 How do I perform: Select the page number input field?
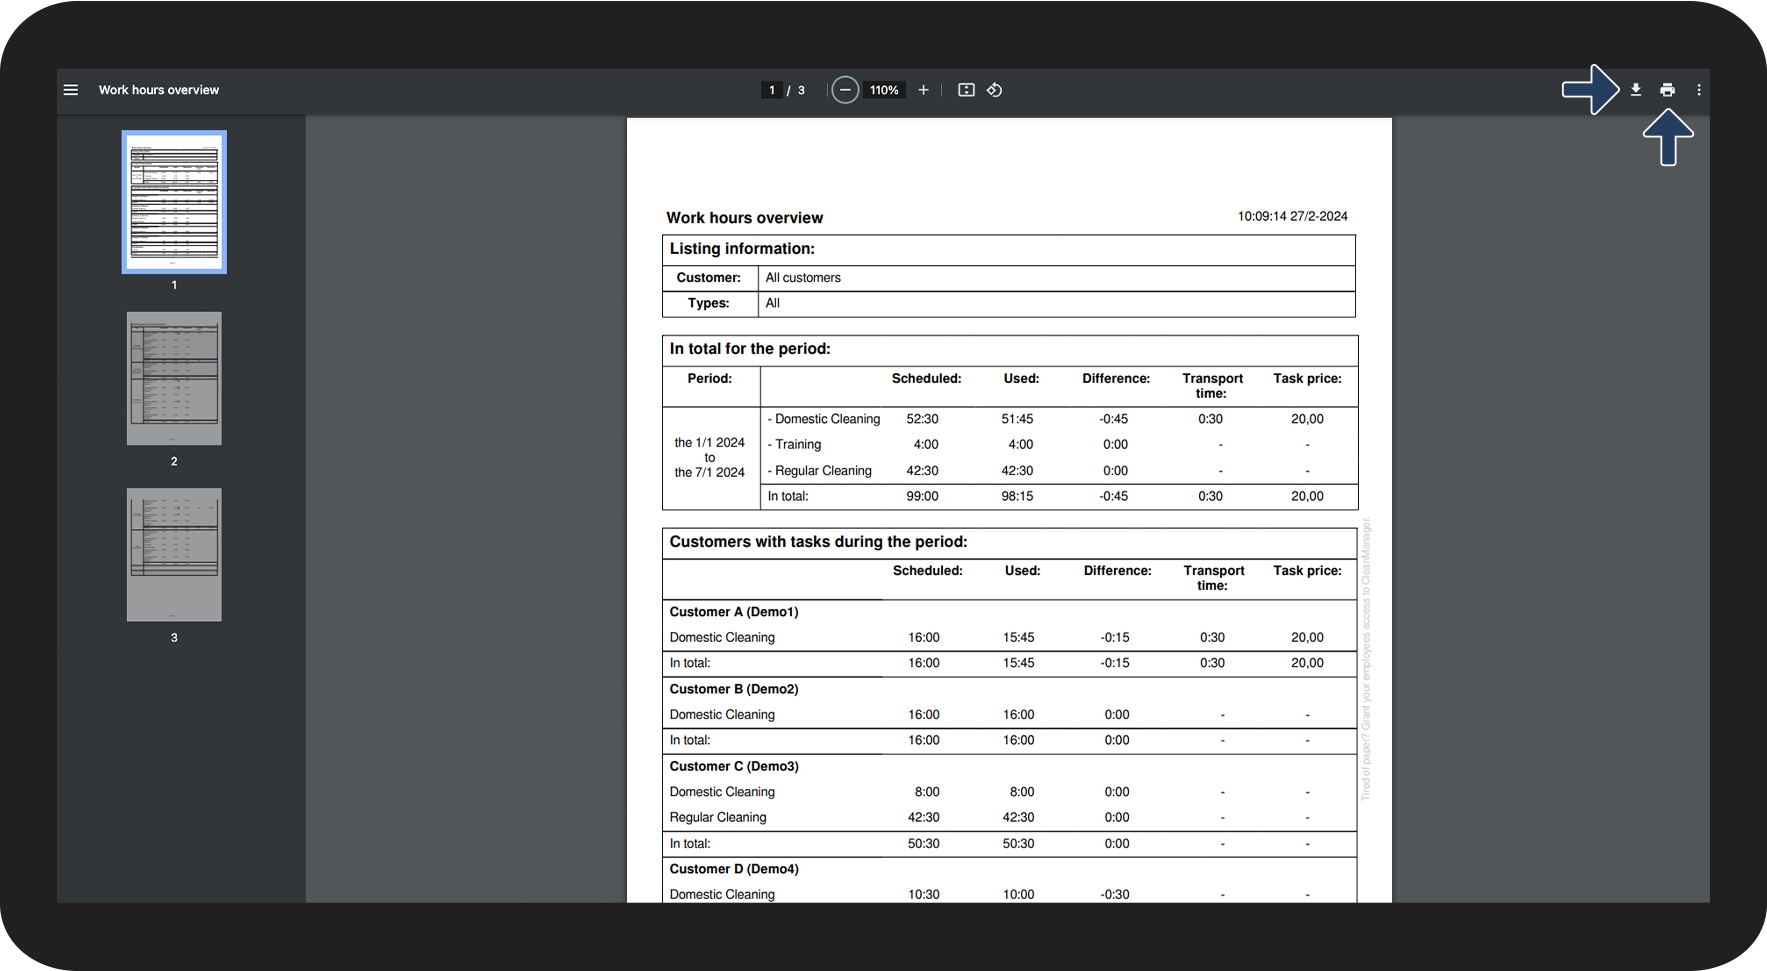tap(772, 90)
